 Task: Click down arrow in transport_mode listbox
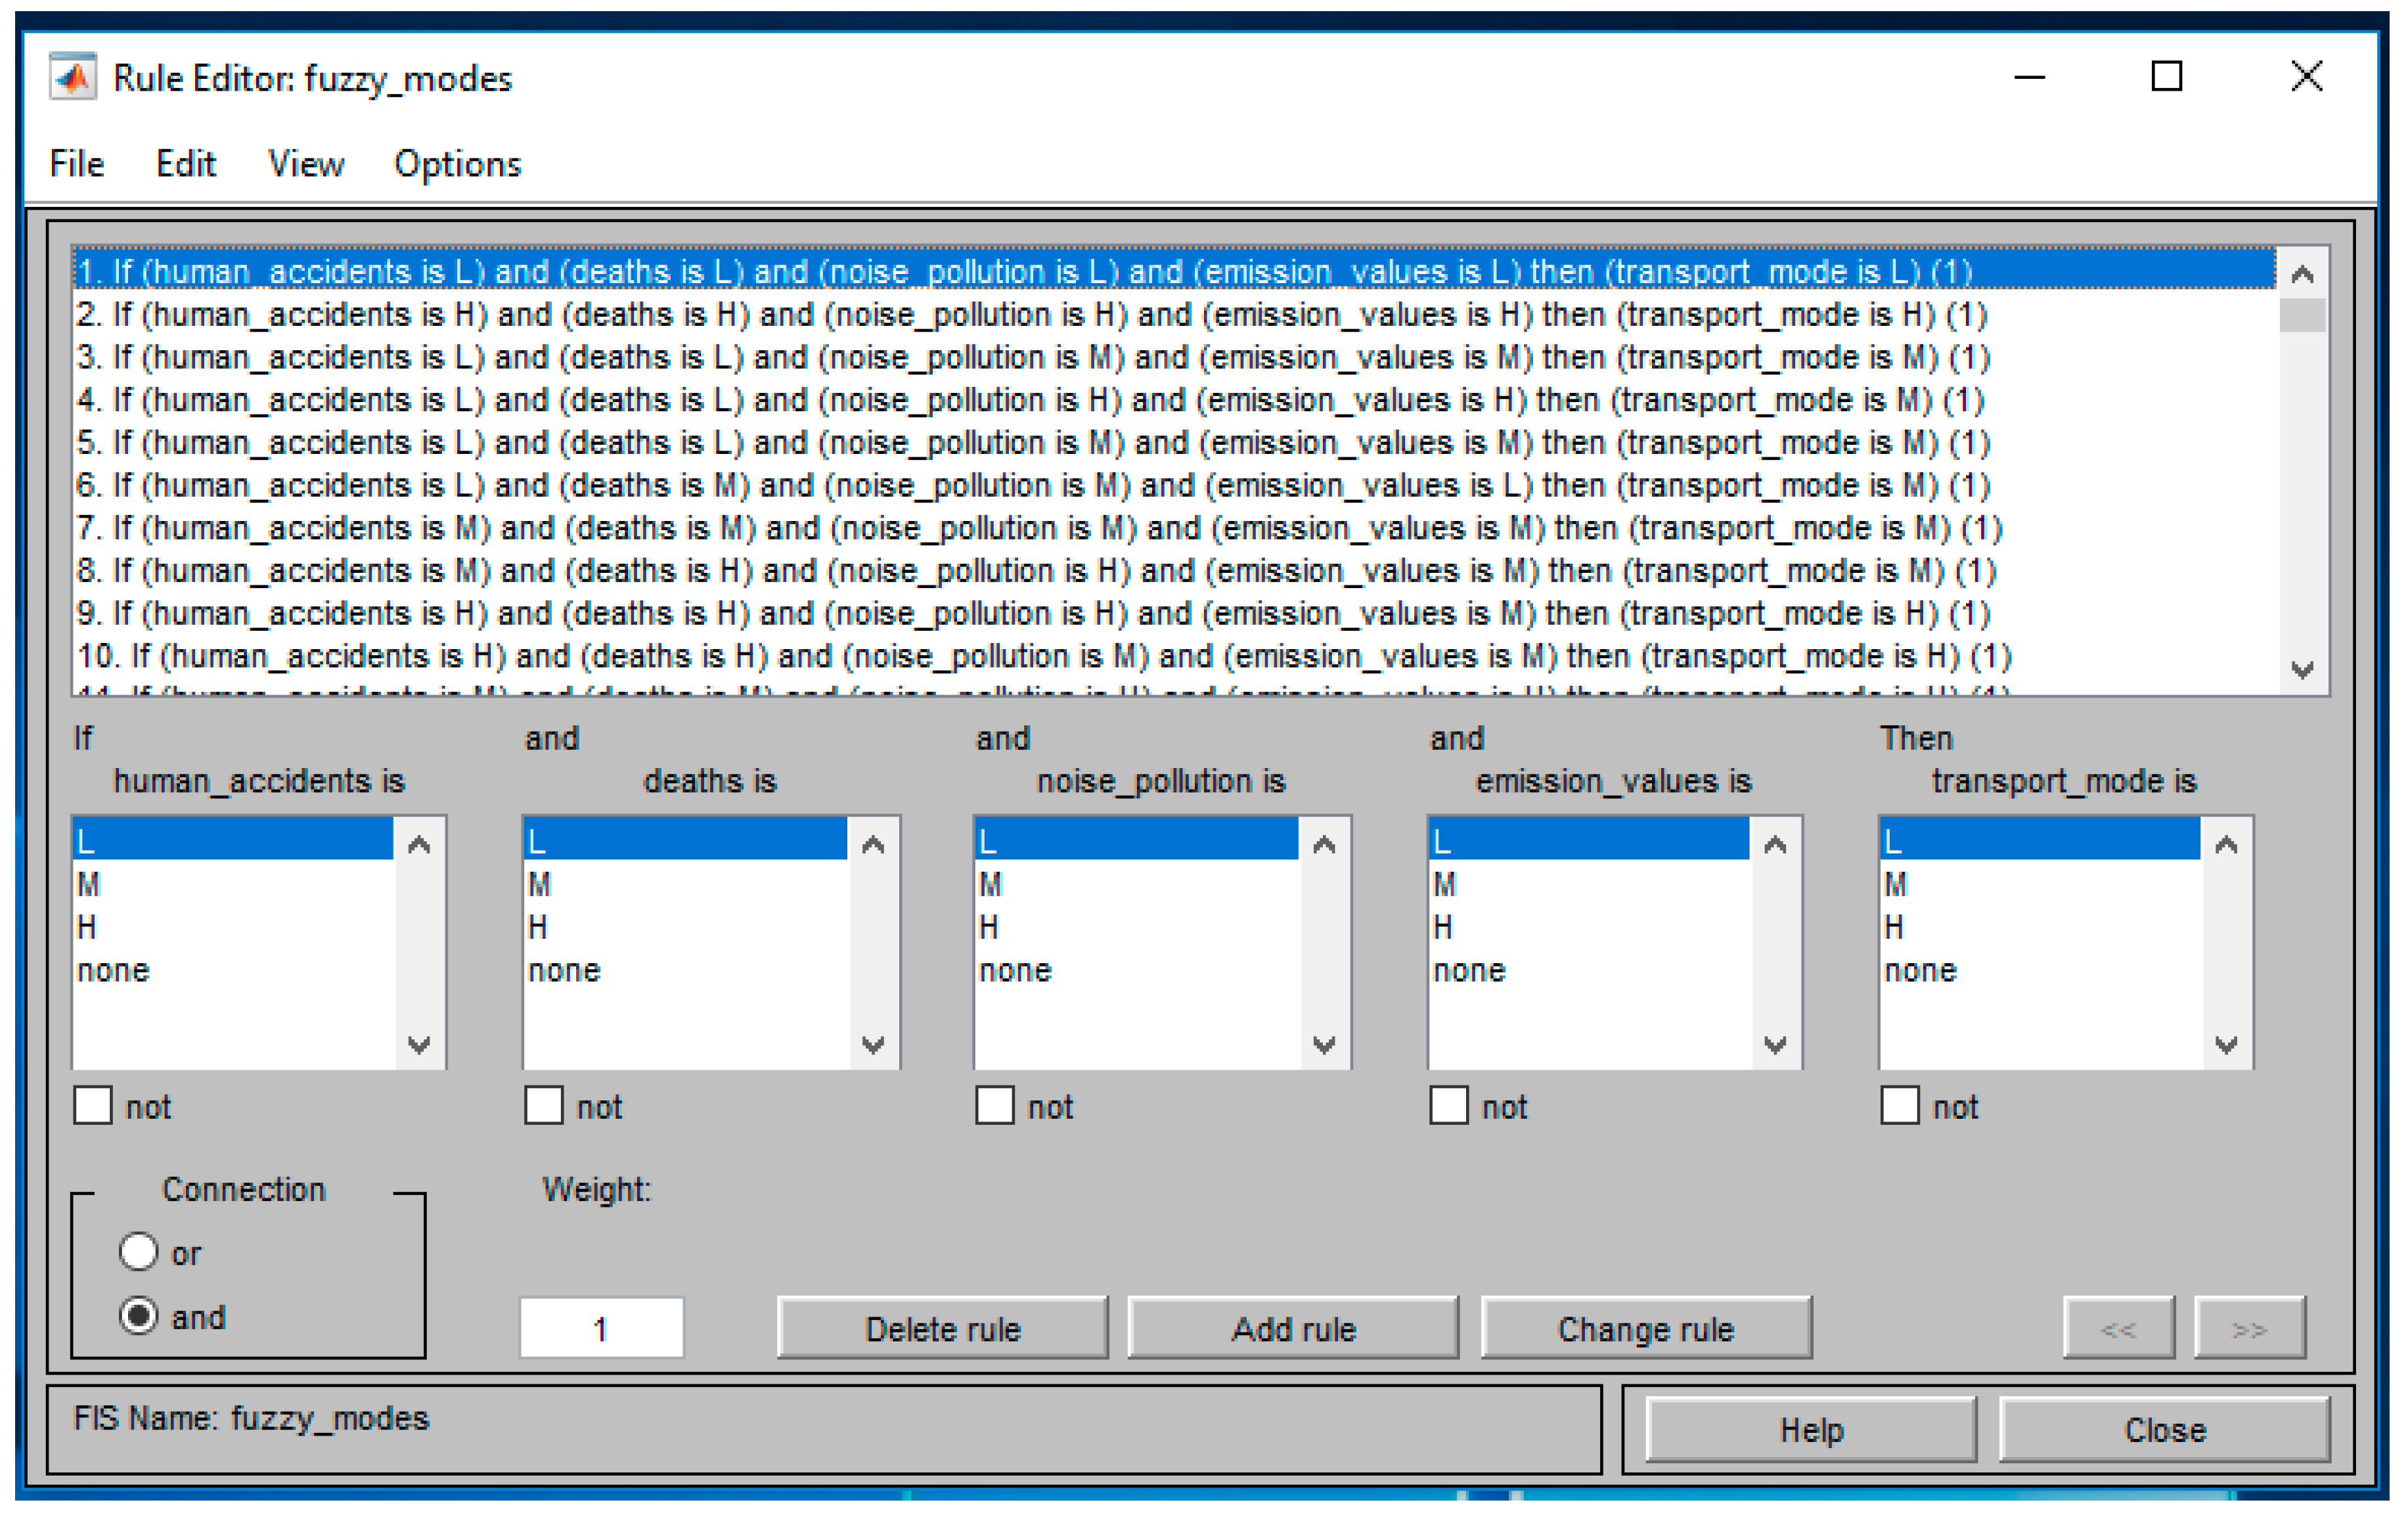click(x=2226, y=1045)
